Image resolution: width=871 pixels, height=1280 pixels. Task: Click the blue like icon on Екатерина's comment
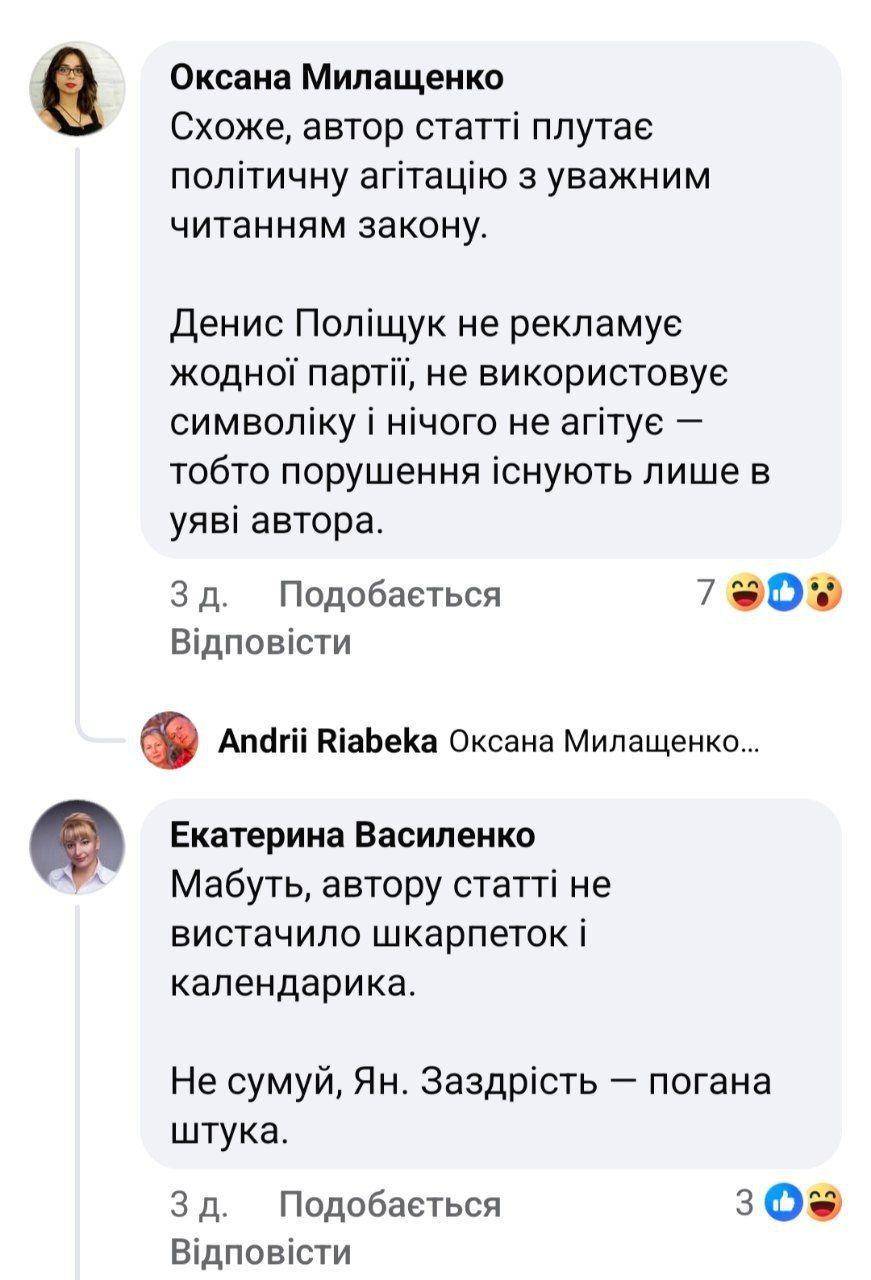(783, 1204)
